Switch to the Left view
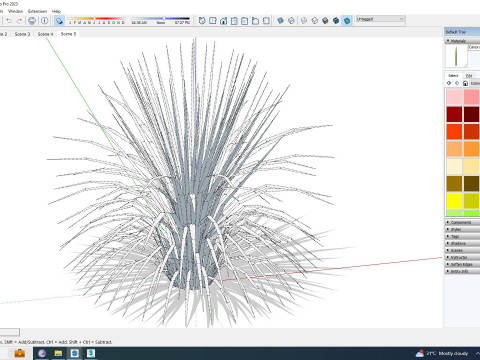480x360 pixels. (x=255, y=21)
